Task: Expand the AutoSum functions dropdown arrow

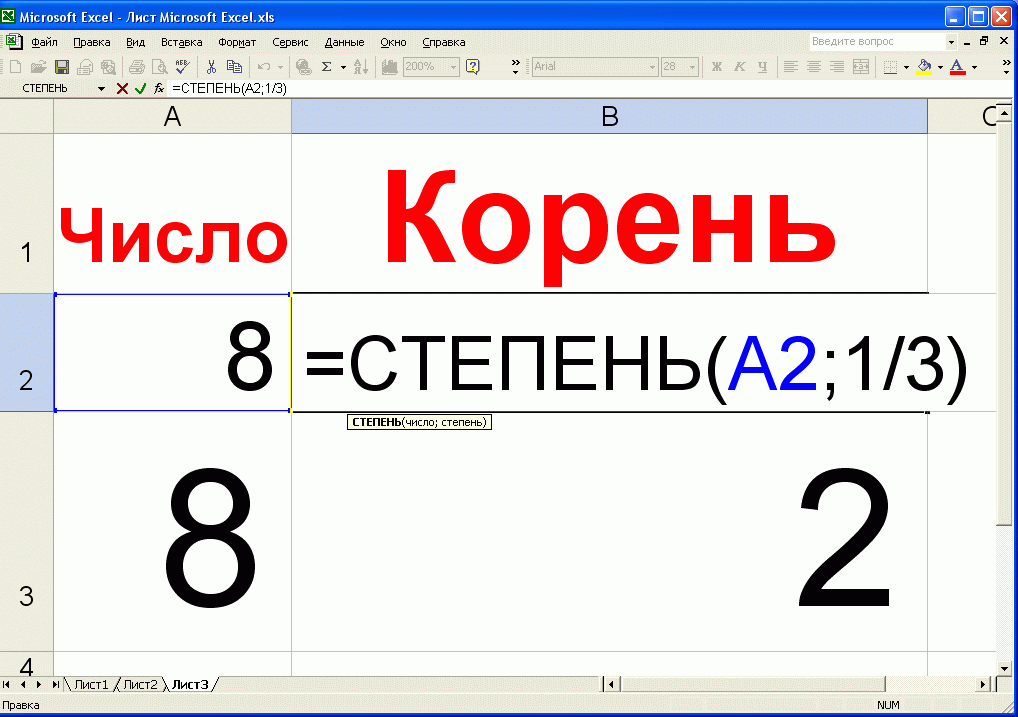Action: tap(343, 66)
